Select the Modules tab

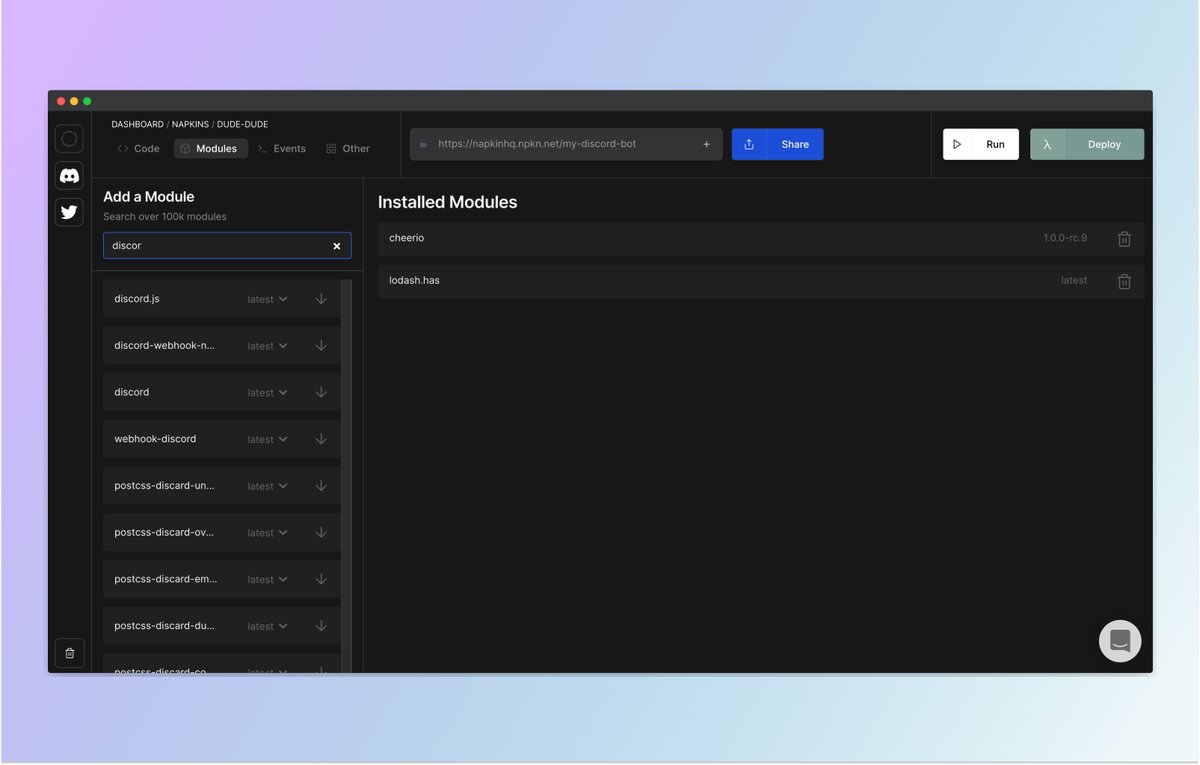tap(211, 148)
